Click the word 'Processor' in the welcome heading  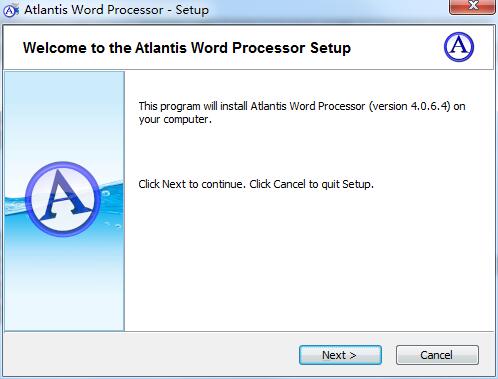(268, 48)
